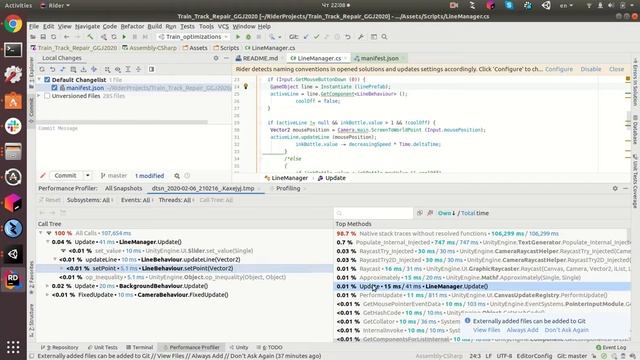The width and height of the screenshot is (640, 360).
Task: Open the Train_optimizations run configuration dropdown
Action: (193, 37)
